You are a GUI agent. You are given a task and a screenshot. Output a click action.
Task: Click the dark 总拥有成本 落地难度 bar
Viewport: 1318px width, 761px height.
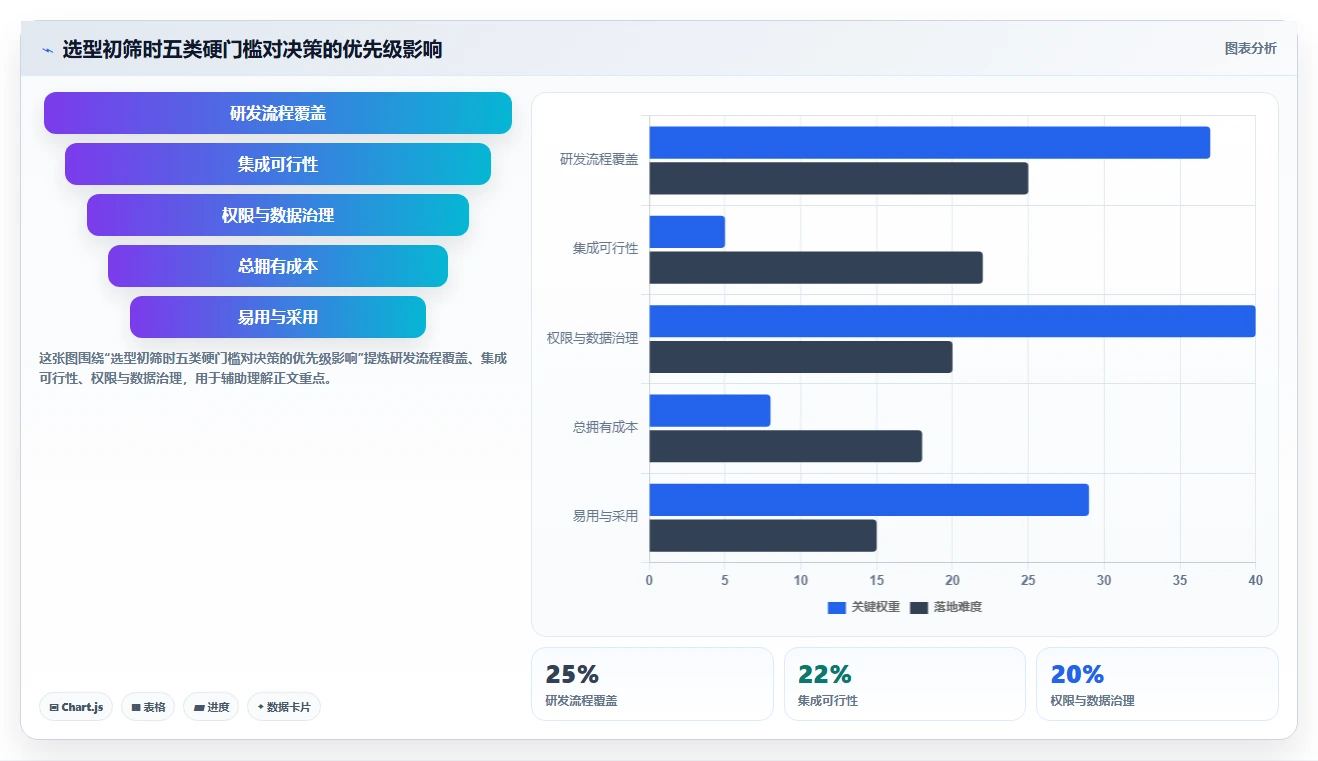(x=785, y=446)
